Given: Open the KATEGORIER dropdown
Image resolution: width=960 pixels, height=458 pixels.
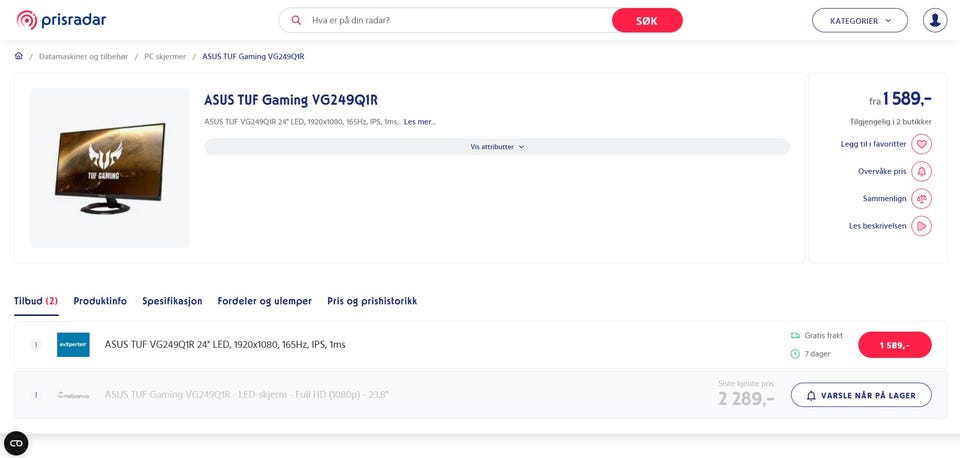Looking at the screenshot, I should point(860,20).
